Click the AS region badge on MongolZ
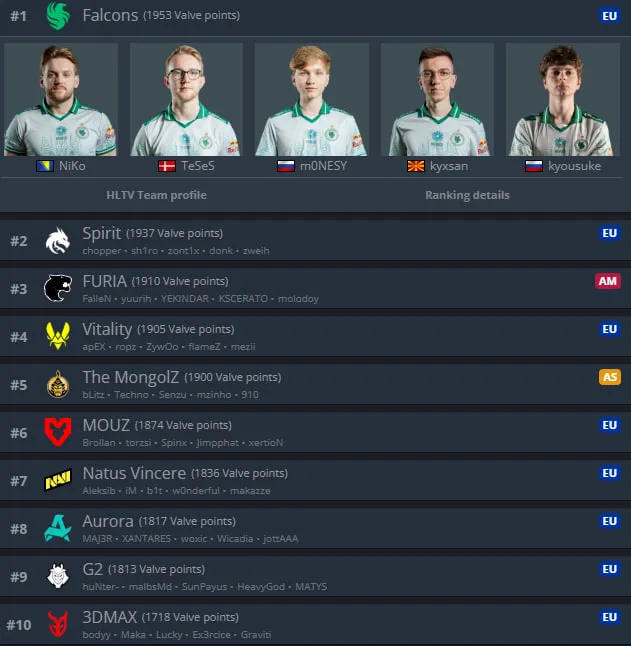The image size is (631, 646). tap(610, 377)
